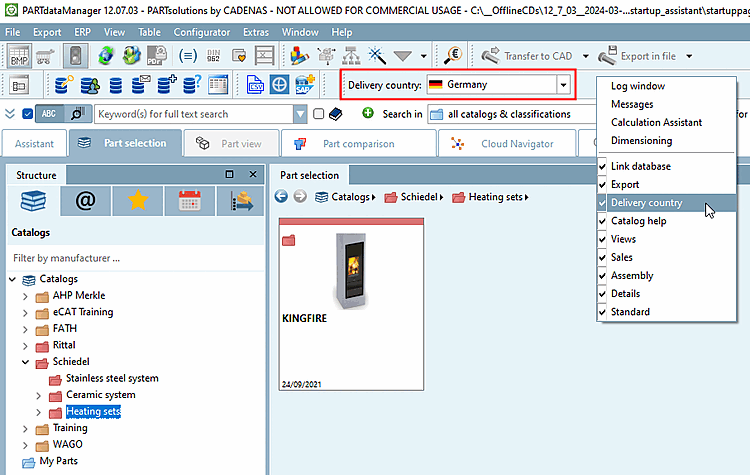This screenshot has width=750, height=475.
Task: Click the SAP with plus icon
Action: click(x=305, y=85)
